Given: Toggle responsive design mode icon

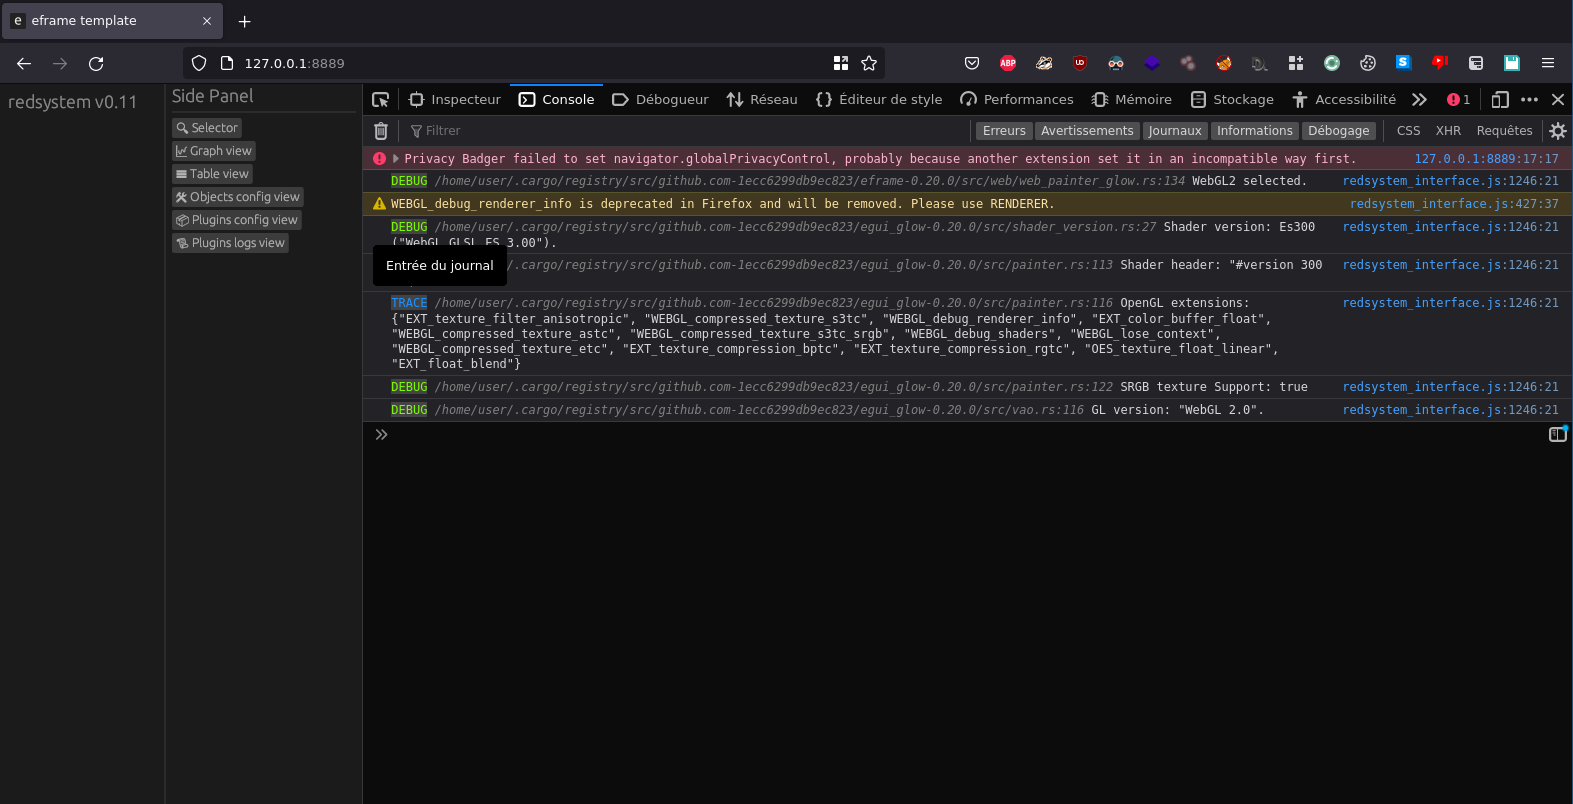Looking at the screenshot, I should 1499,99.
